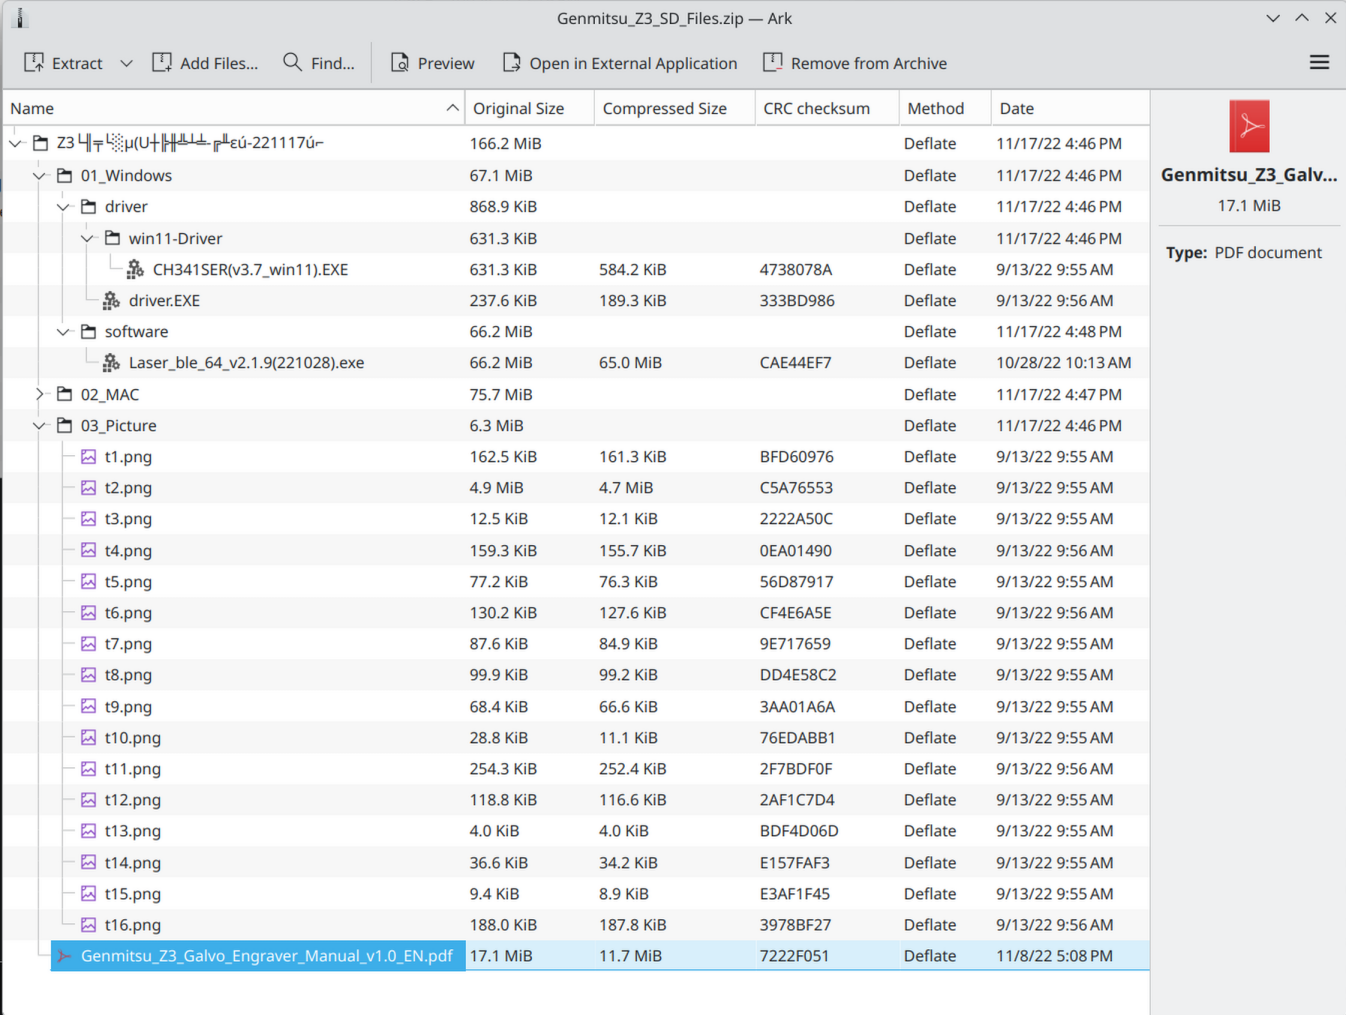The image size is (1346, 1015).
Task: Collapse the driver folder
Action: [63, 207]
